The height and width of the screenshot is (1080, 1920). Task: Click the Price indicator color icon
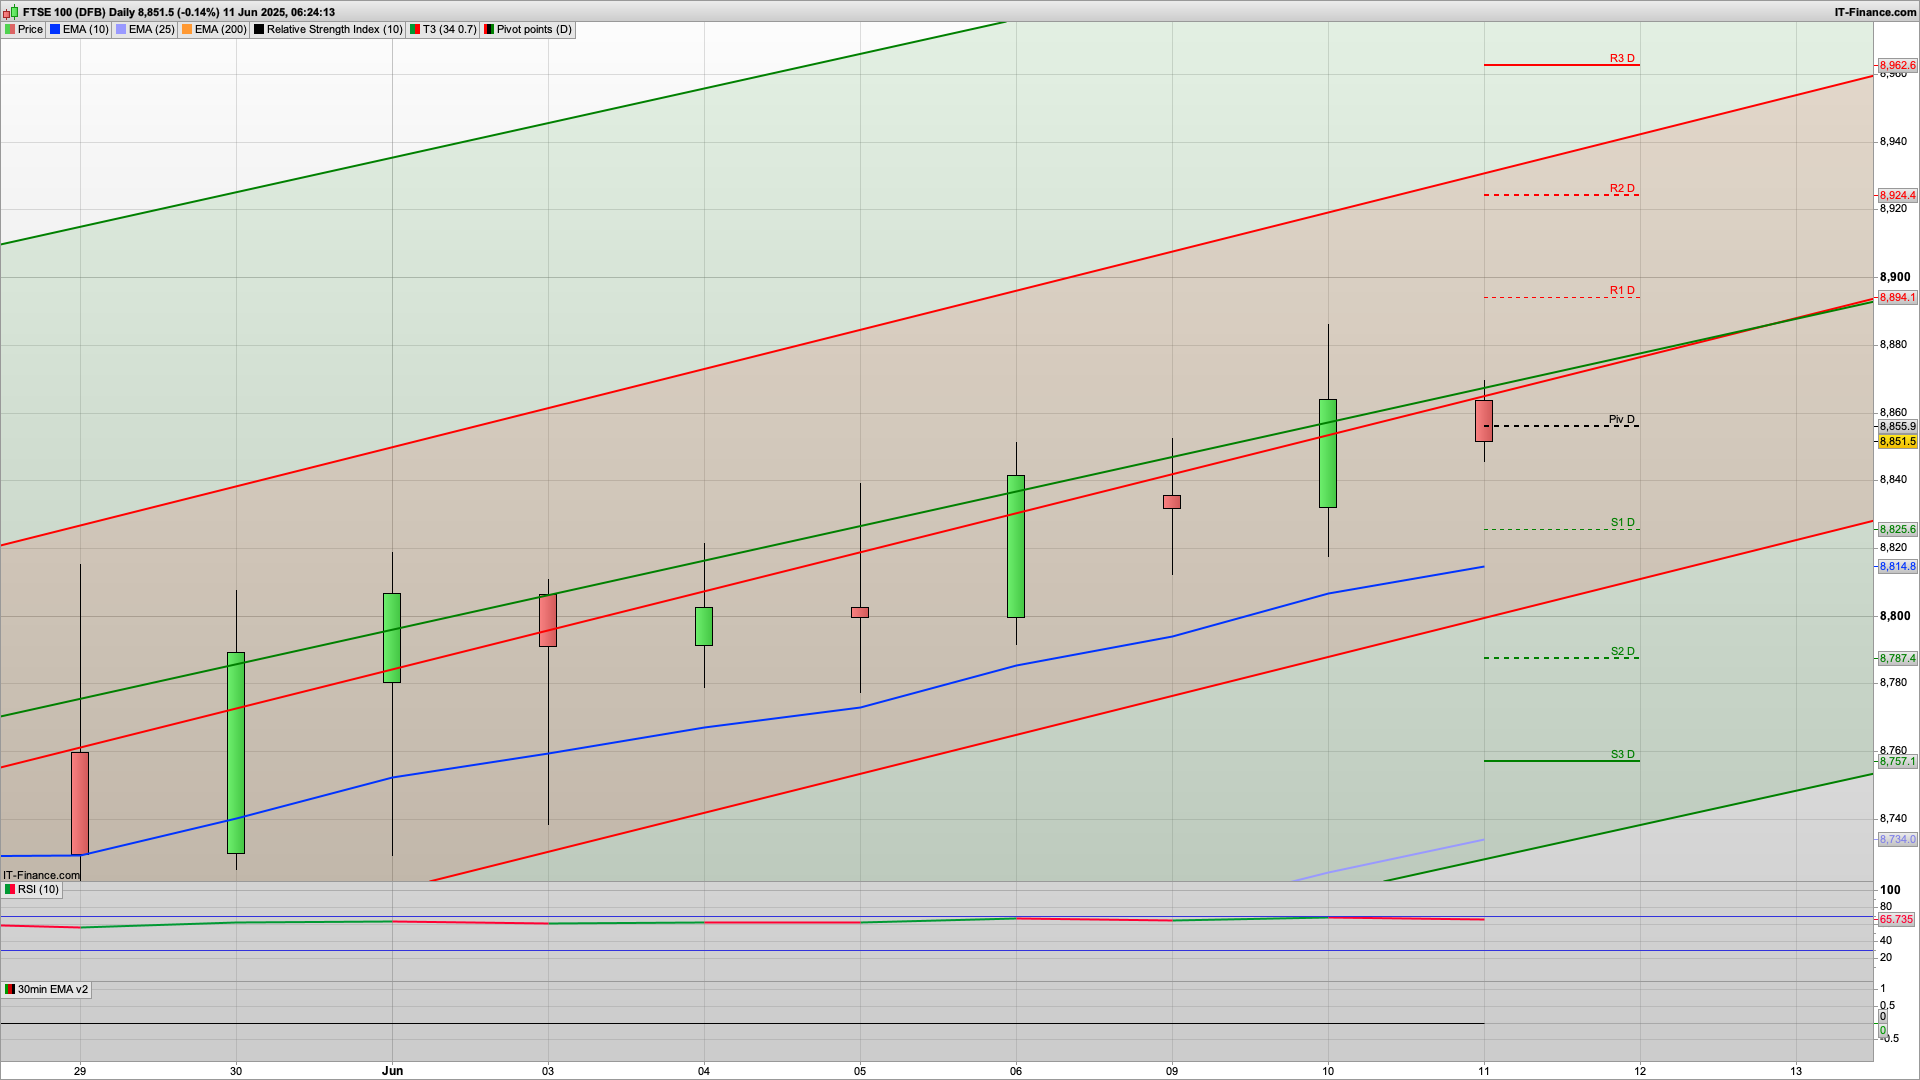click(10, 30)
